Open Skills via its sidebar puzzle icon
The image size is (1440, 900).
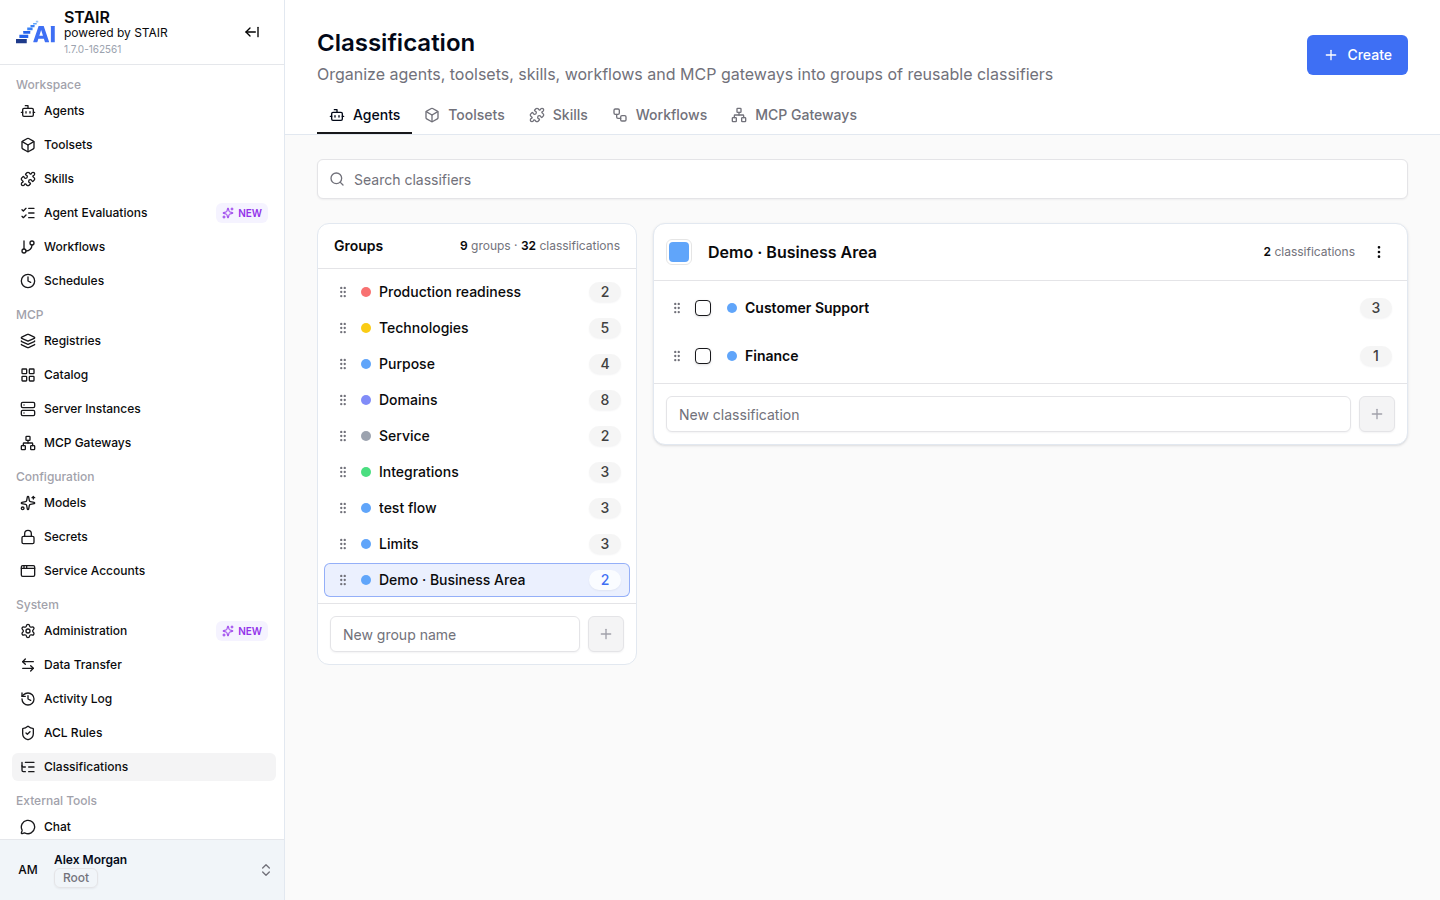(28, 179)
